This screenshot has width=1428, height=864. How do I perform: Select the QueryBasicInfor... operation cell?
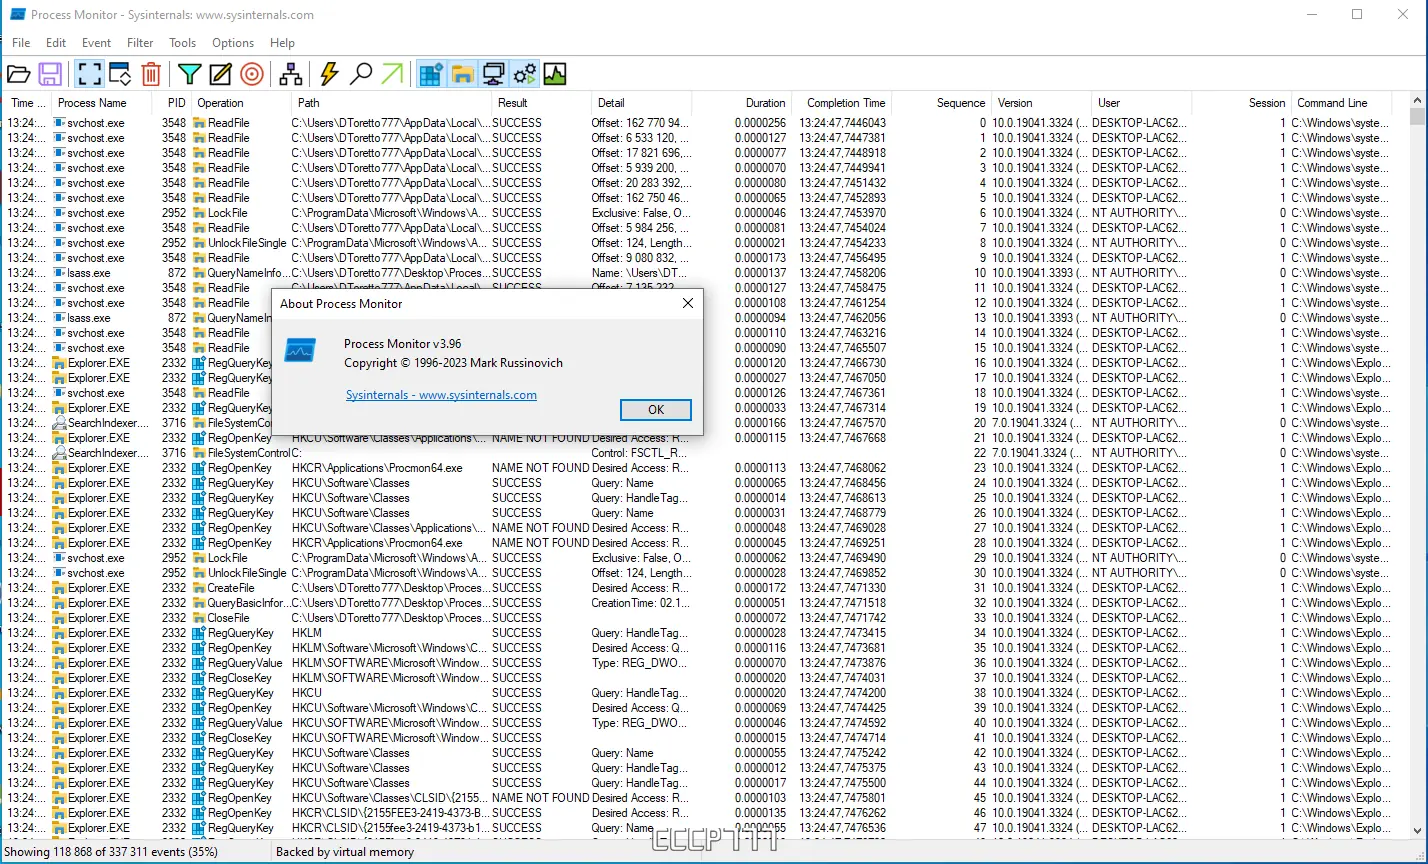point(241,603)
